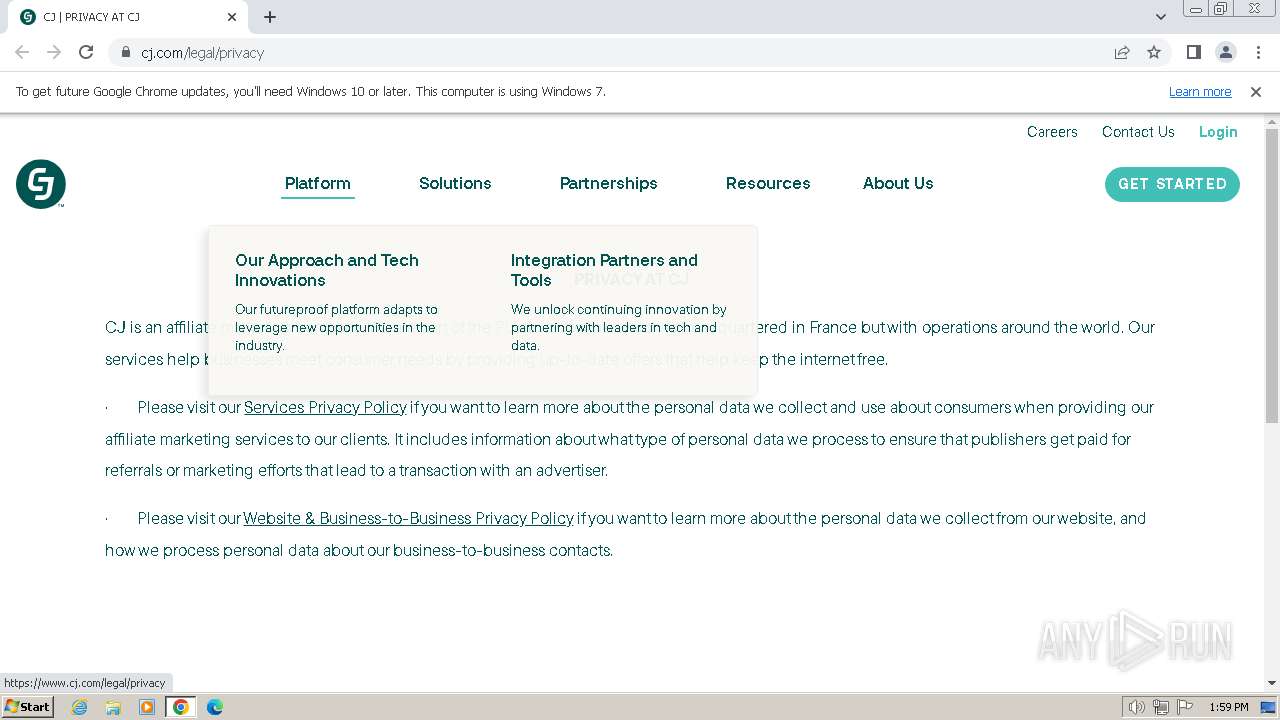This screenshot has width=1280, height=720.
Task: Open Website & Business-to-Business Privacy Policy link
Action: coord(408,518)
